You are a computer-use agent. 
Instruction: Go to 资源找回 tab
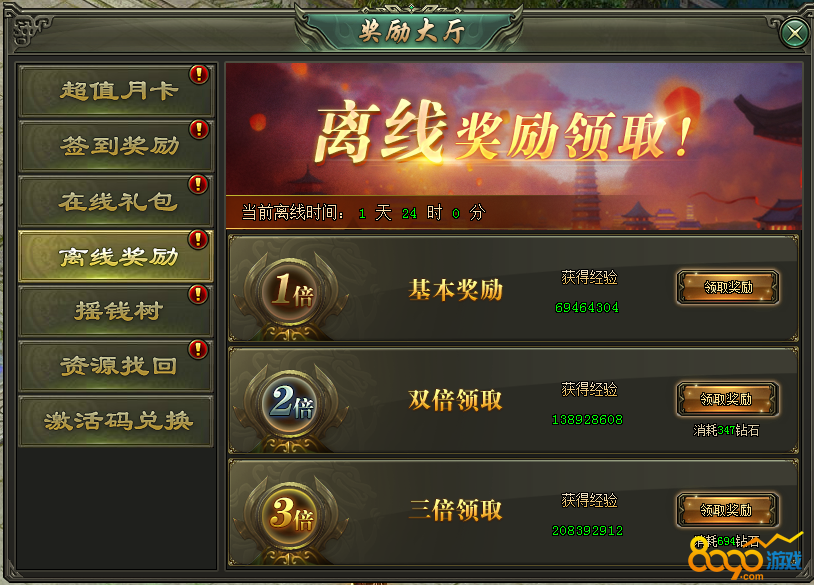116,366
